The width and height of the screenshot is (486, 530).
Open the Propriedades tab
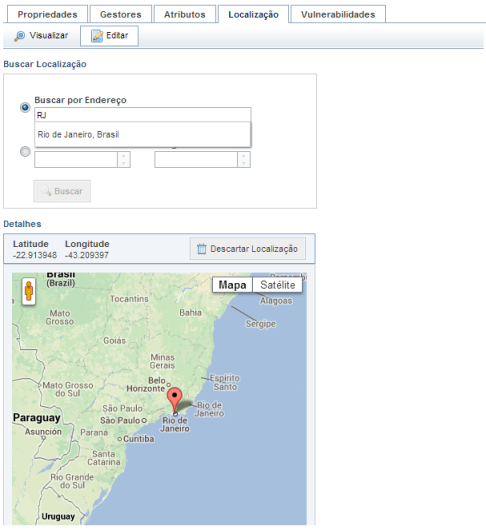pyautogui.click(x=47, y=15)
